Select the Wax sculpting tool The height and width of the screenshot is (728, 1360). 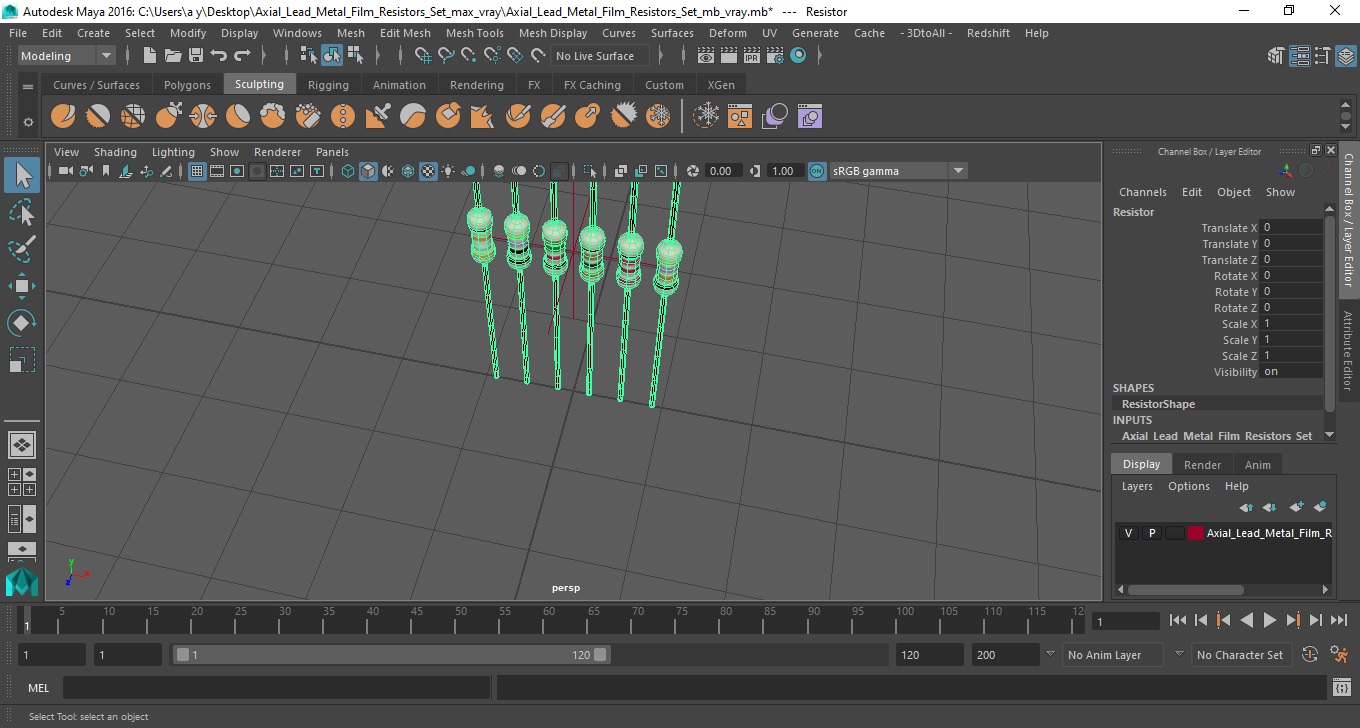click(x=413, y=117)
